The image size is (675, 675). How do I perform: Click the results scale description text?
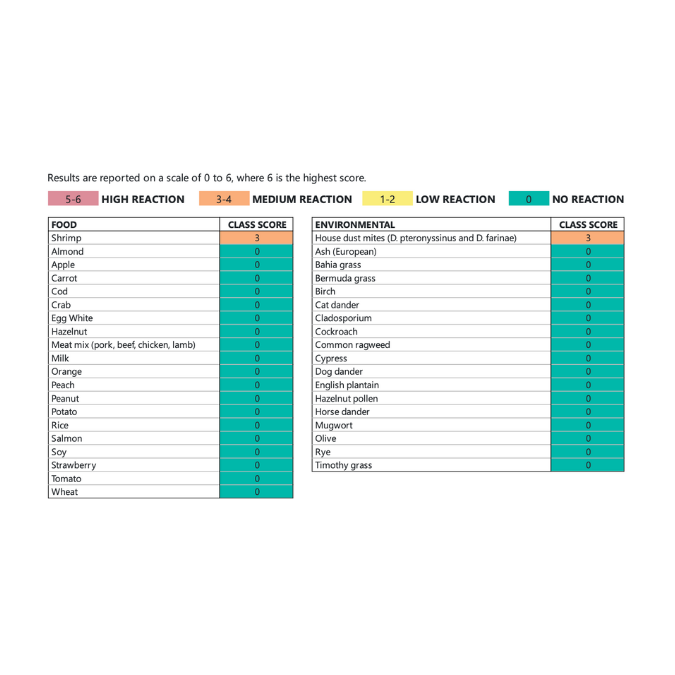click(206, 177)
